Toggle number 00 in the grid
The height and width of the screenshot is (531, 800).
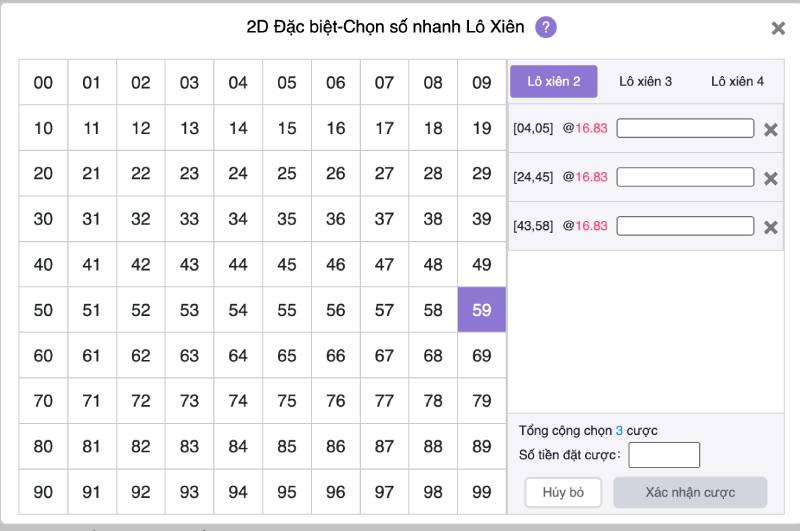coord(43,83)
